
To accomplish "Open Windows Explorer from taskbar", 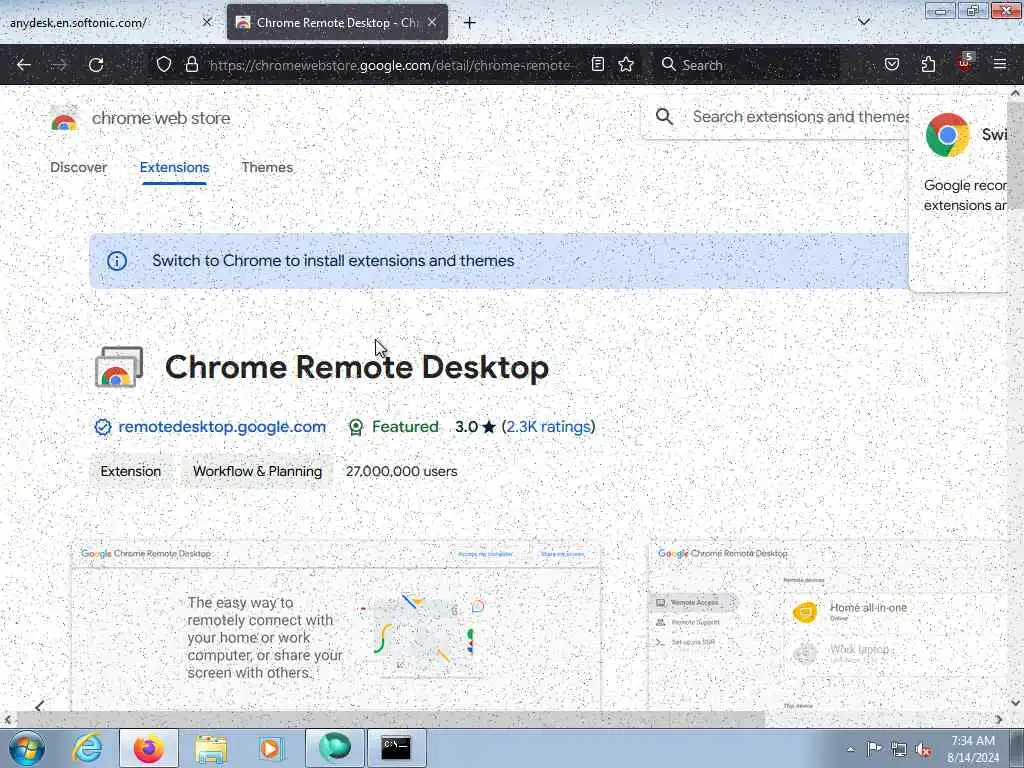I will pos(211,748).
